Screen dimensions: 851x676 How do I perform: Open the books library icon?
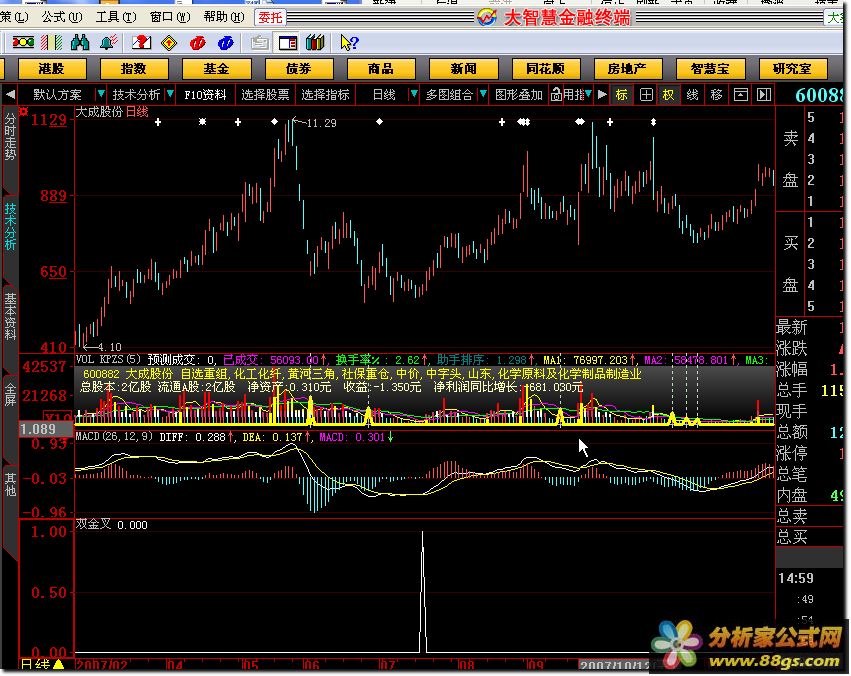(x=315, y=42)
